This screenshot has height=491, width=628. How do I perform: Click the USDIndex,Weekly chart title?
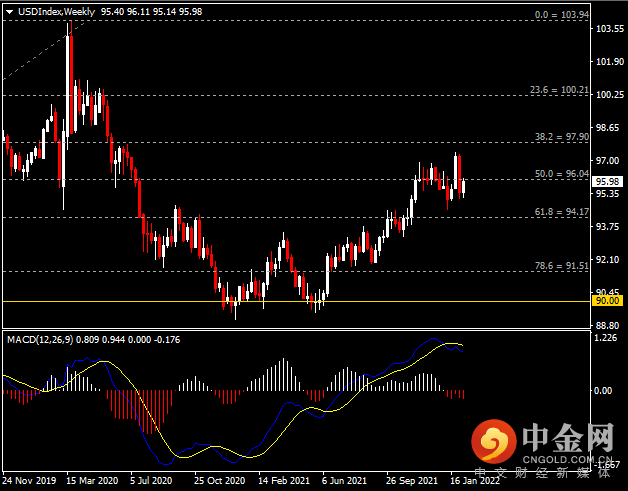(56, 12)
